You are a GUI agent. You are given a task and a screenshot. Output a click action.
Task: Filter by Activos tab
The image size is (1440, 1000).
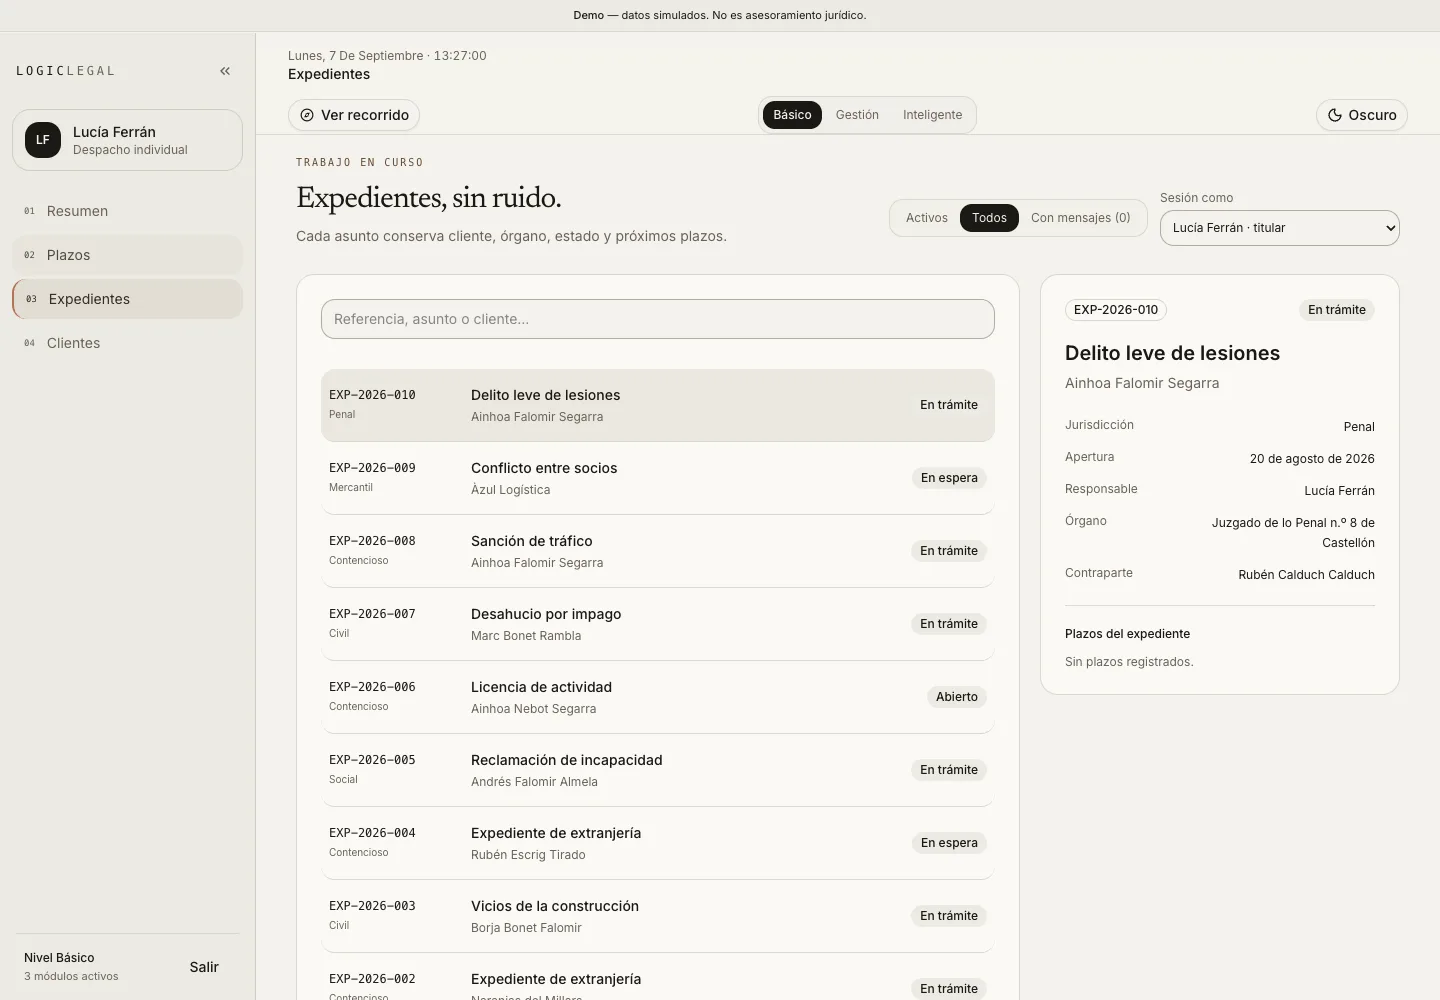(x=927, y=218)
